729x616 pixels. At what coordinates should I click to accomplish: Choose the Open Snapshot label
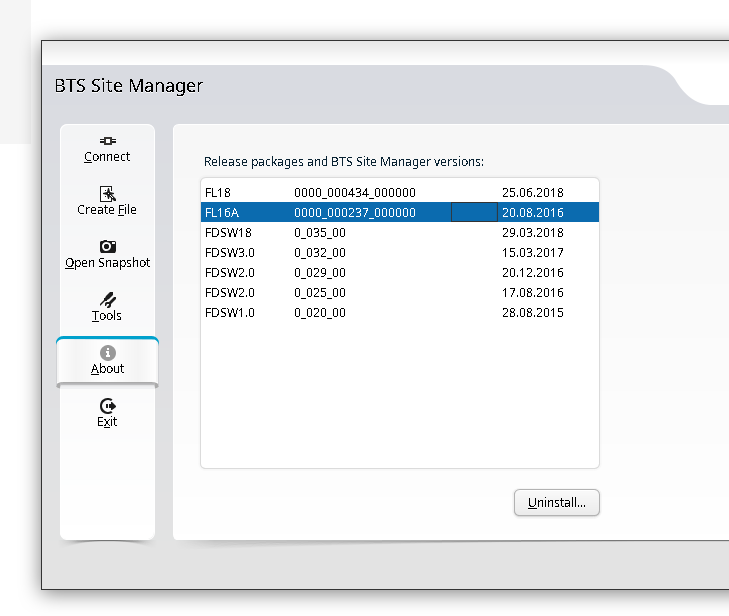107,263
